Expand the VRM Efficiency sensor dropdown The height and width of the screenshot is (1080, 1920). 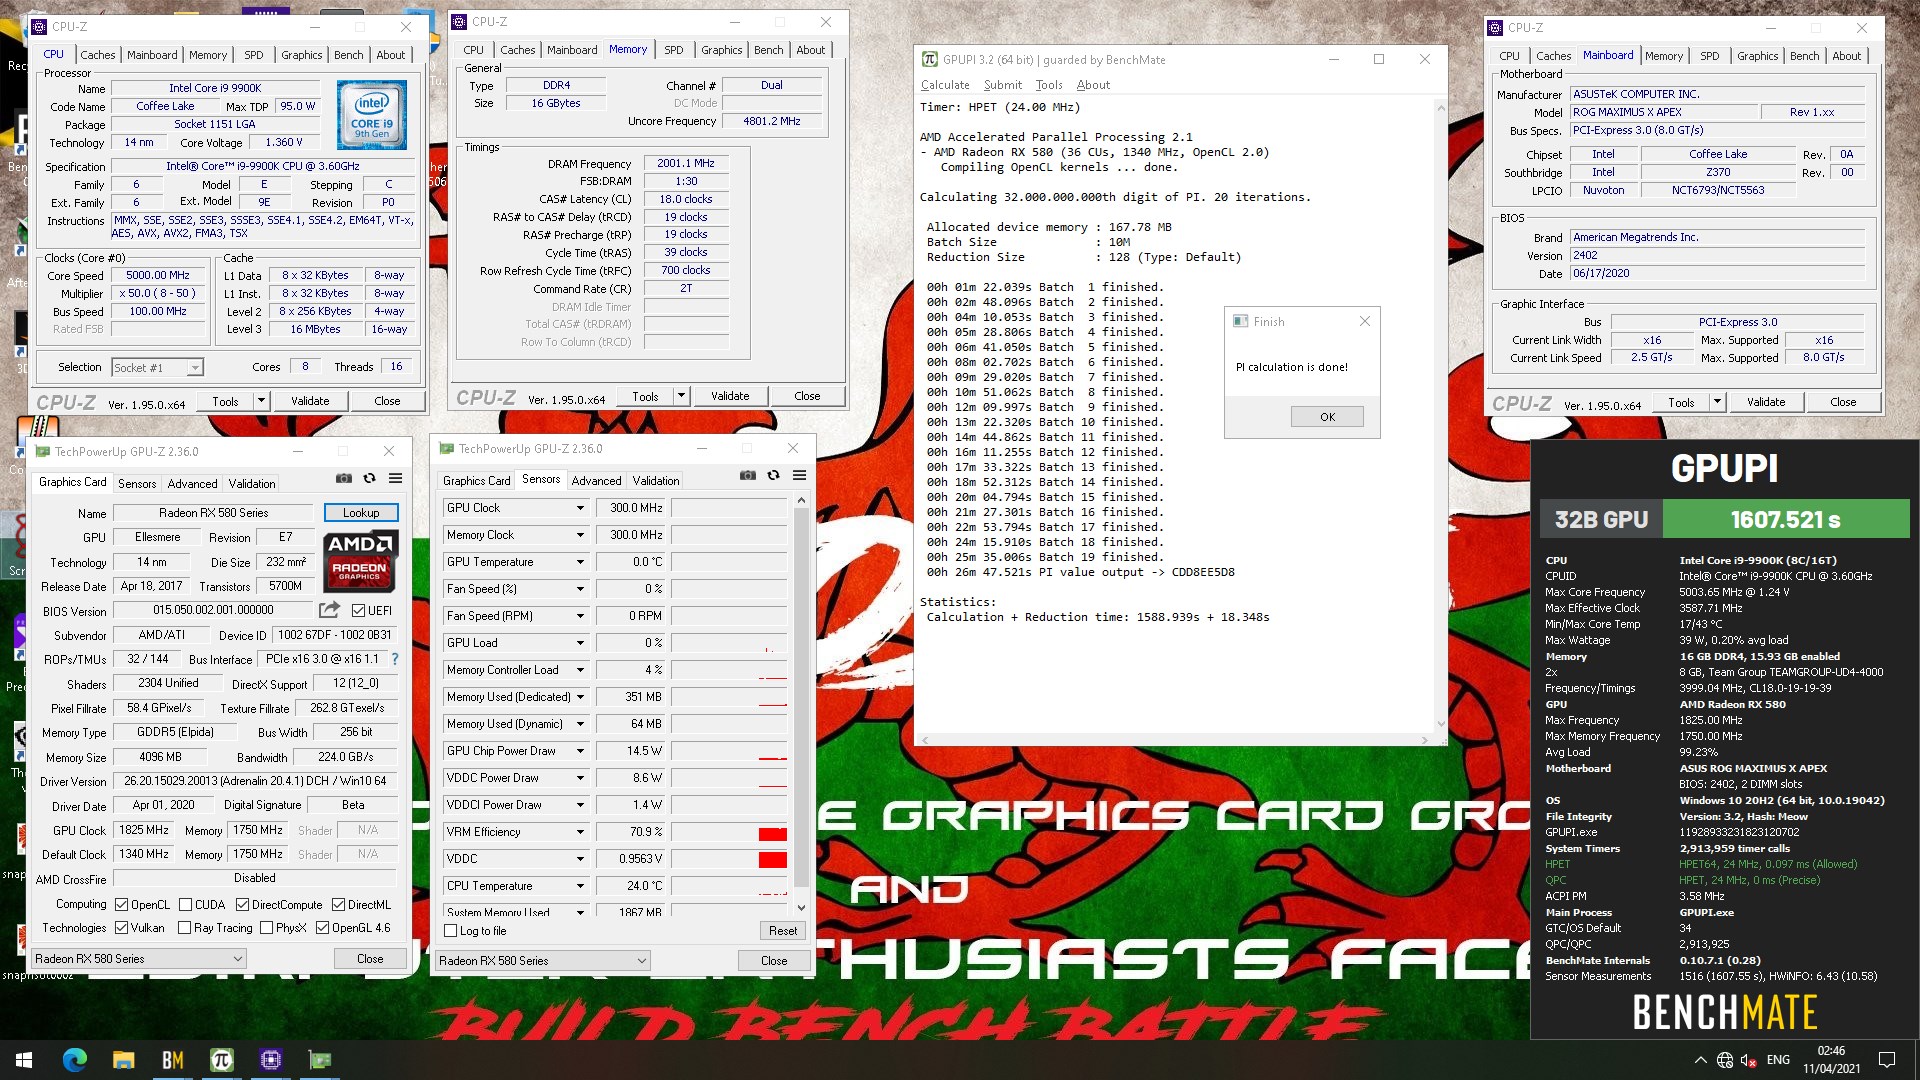coord(579,832)
